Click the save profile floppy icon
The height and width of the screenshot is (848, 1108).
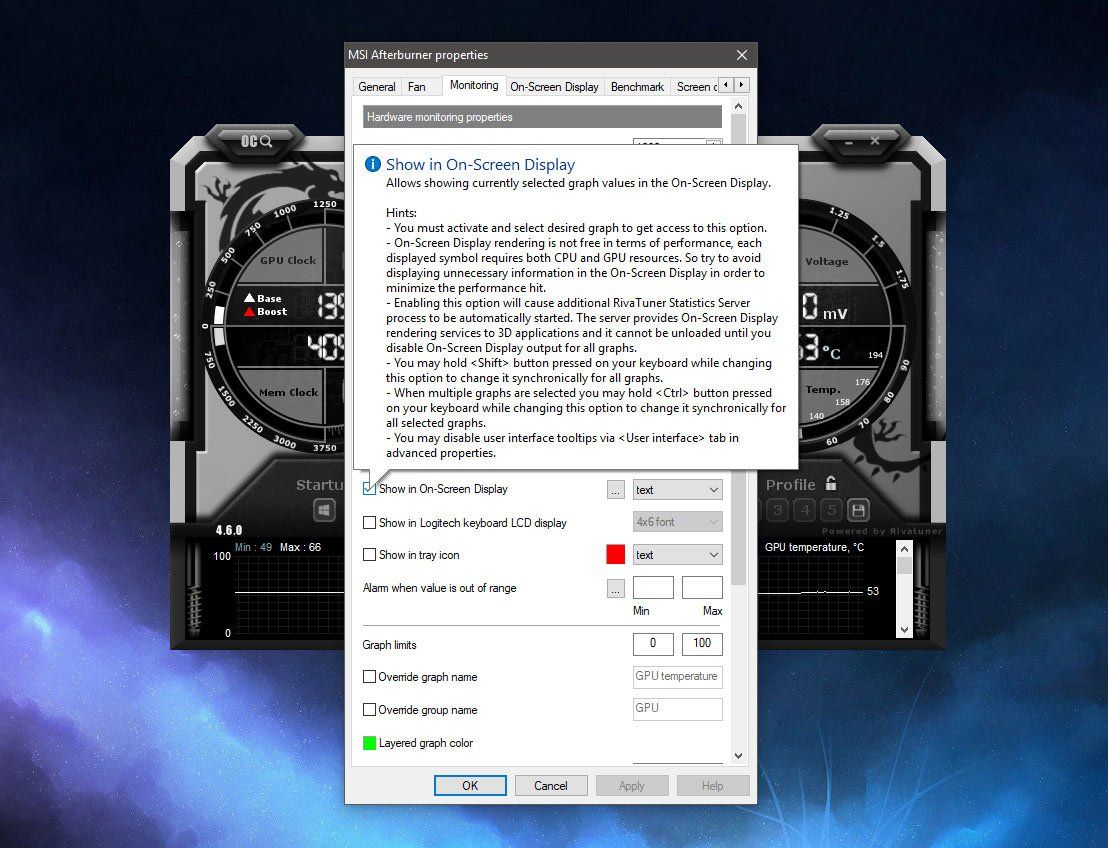(859, 510)
